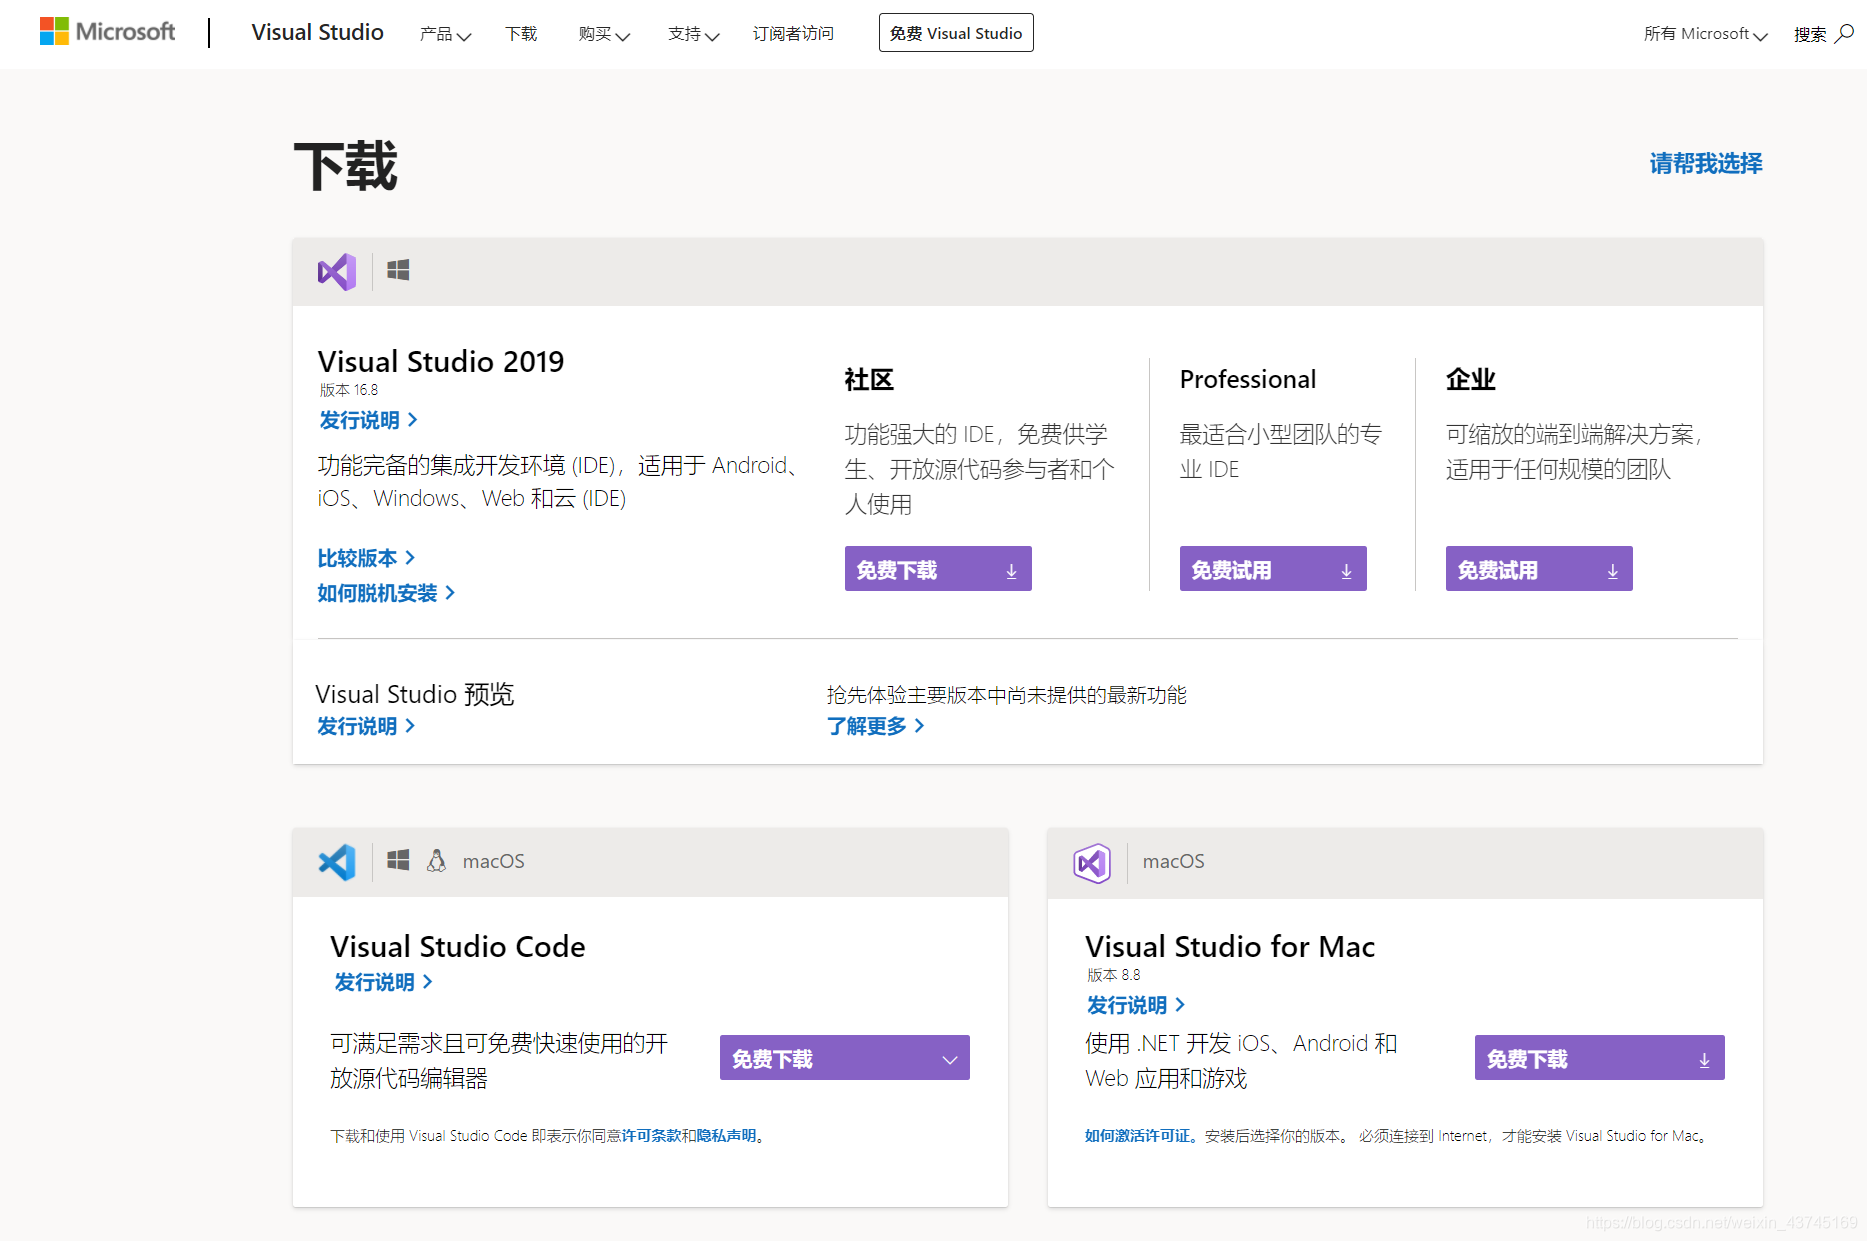Open the 请帮我选择 link
Screen dimensions: 1867x1241
pyautogui.click(x=1706, y=163)
